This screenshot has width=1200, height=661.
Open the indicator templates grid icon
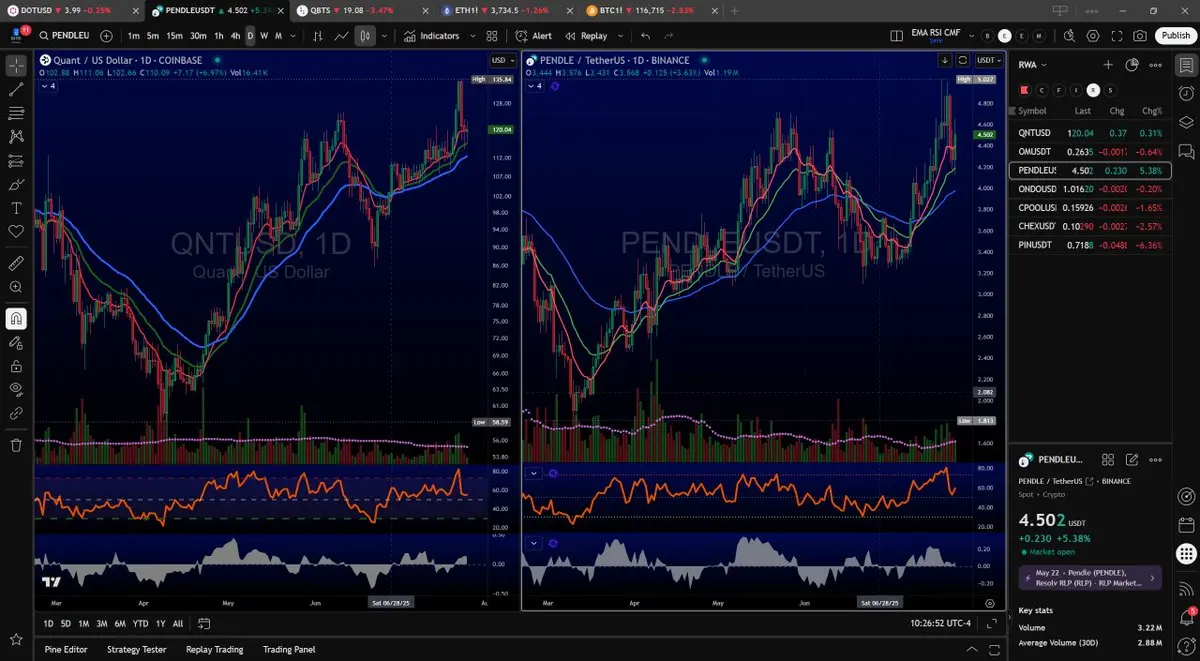click(x=493, y=36)
